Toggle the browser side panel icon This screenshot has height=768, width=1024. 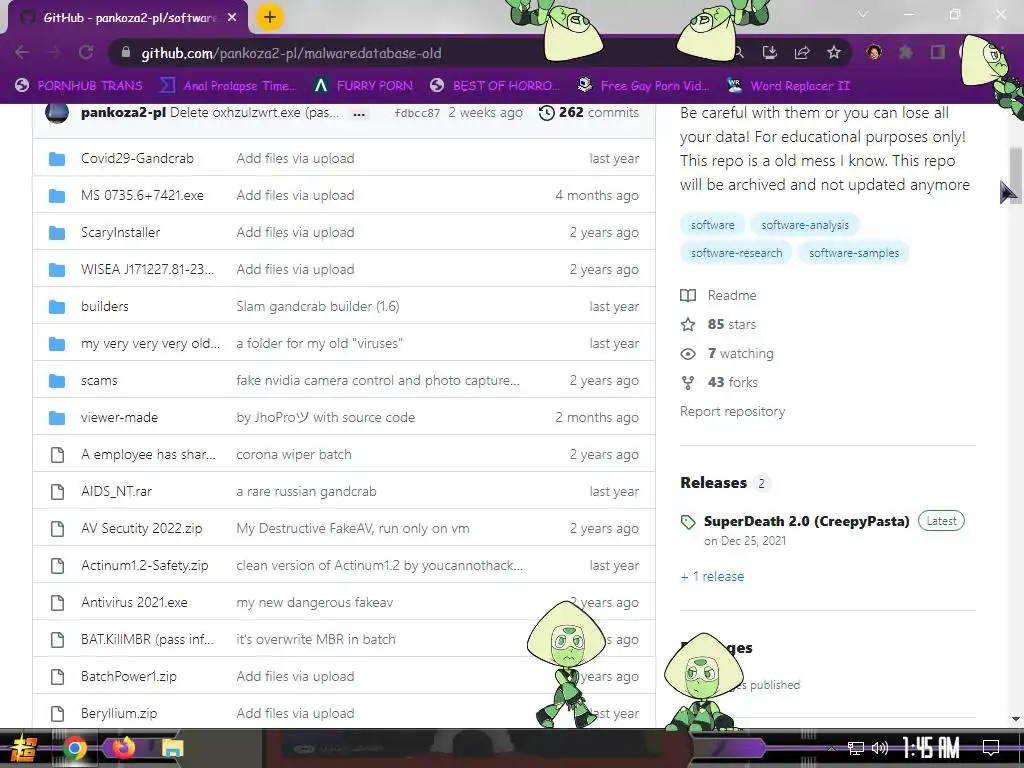(x=938, y=52)
